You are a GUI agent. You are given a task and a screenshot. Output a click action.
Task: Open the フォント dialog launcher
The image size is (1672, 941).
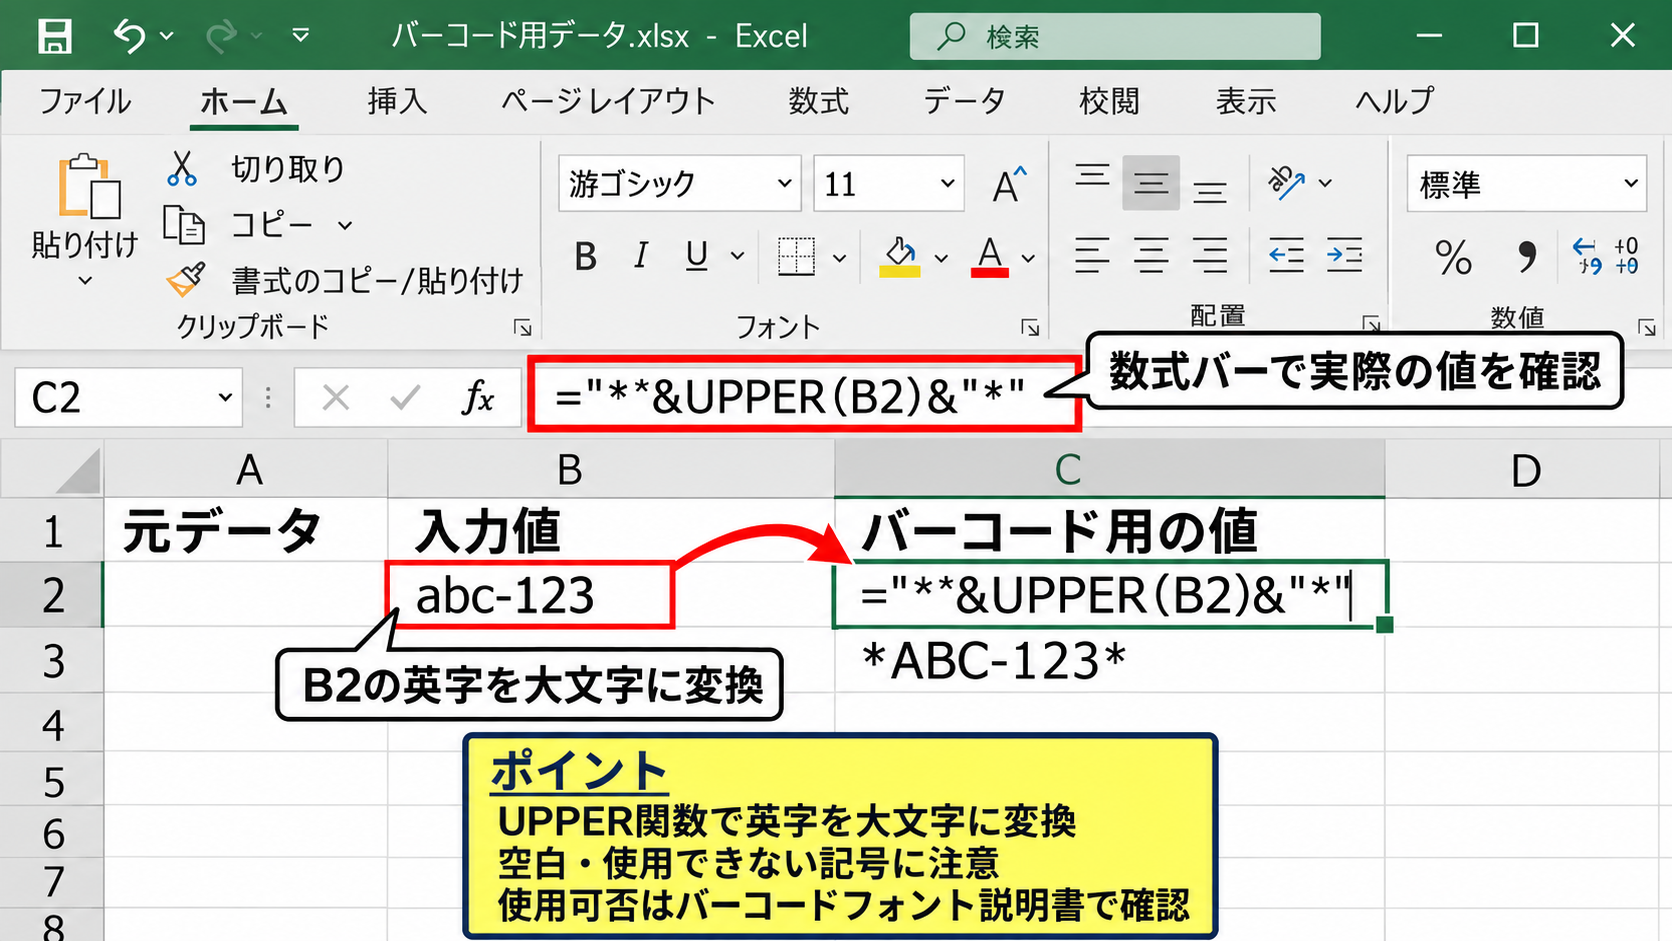pos(1030,327)
